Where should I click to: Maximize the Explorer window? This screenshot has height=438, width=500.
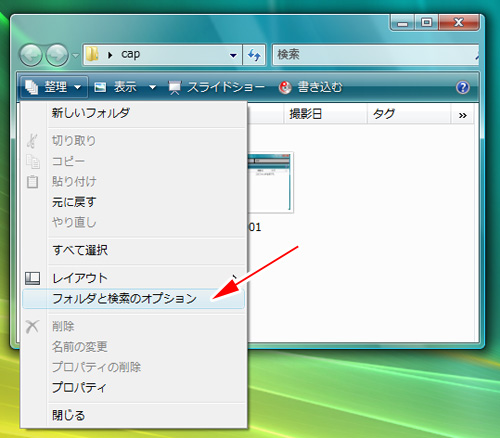point(426,23)
